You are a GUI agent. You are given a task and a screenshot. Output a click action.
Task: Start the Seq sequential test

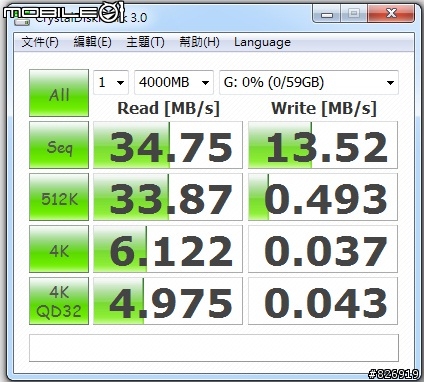(59, 145)
